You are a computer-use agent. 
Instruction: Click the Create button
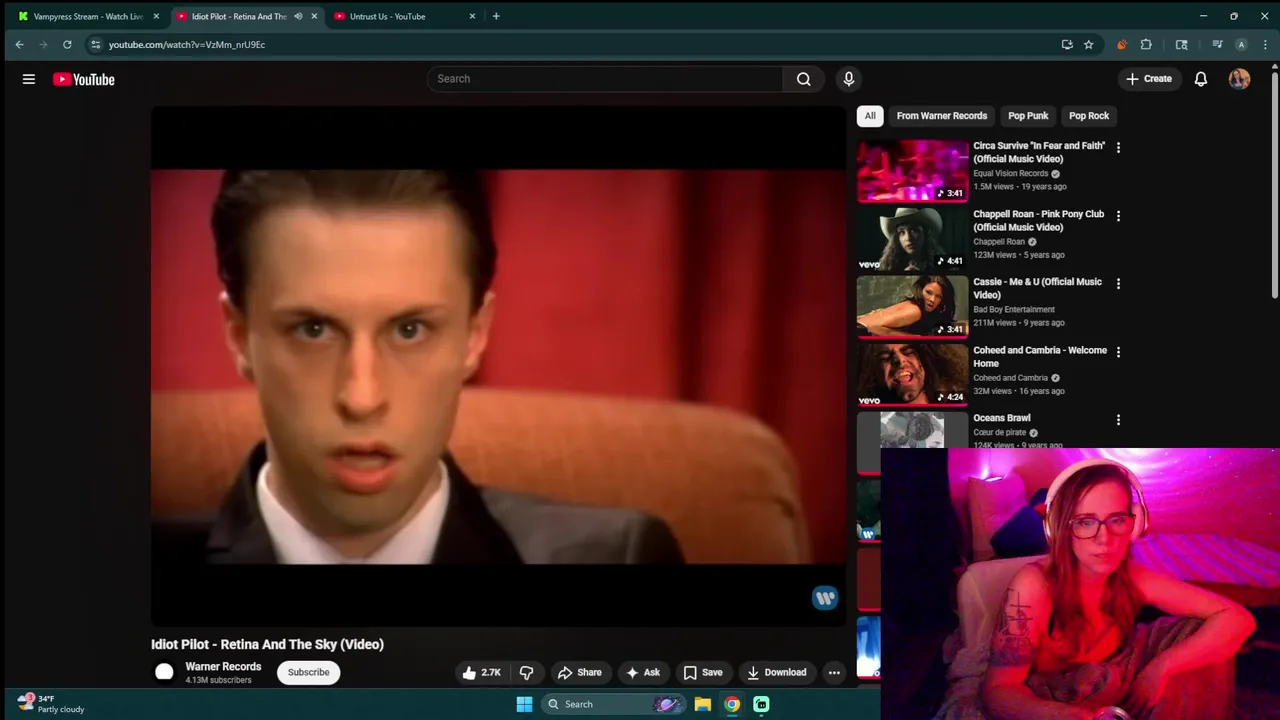pos(1149,79)
